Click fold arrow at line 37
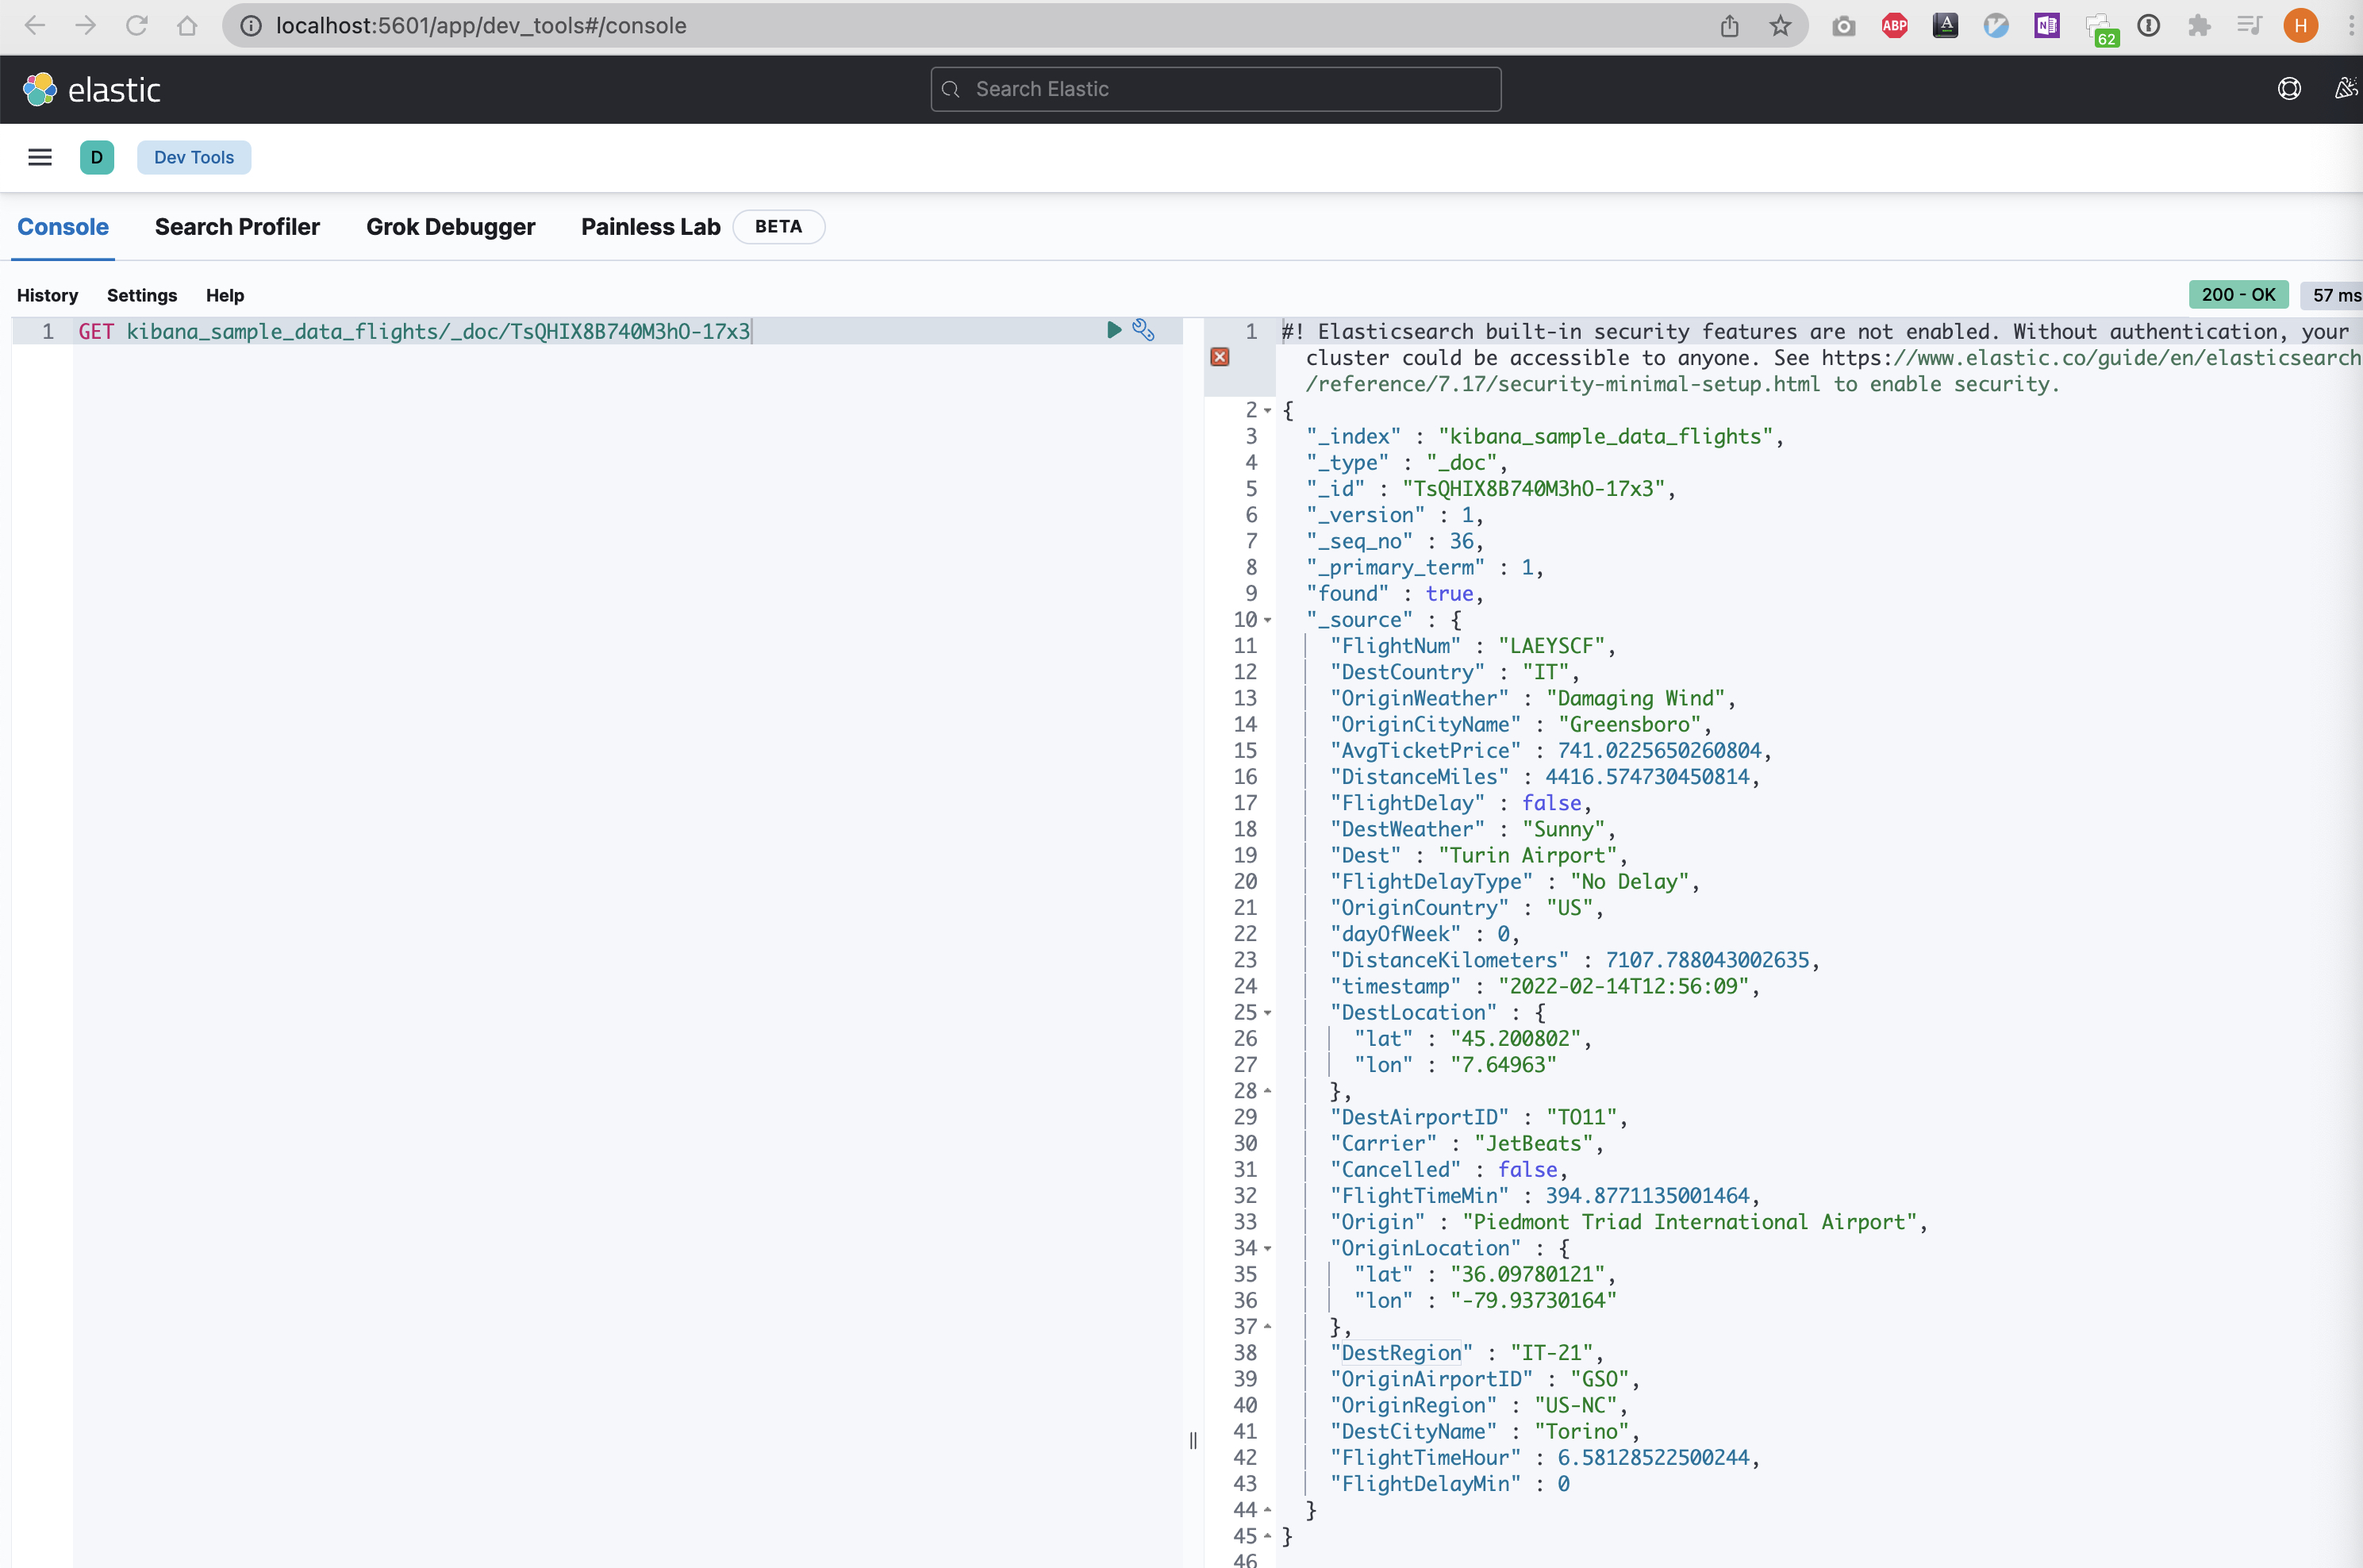The image size is (2363, 1568). point(1268,1327)
